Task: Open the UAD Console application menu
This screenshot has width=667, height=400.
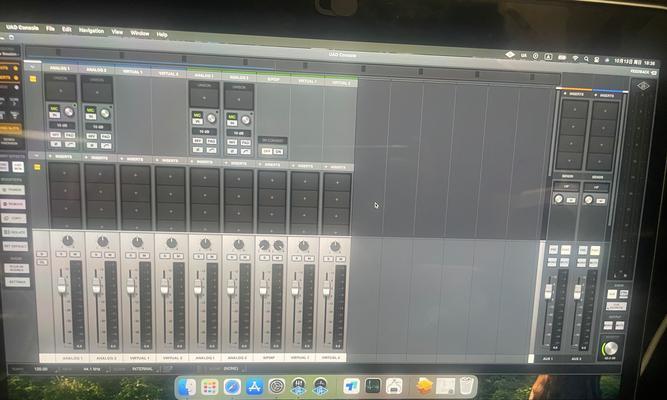Action: pyautogui.click(x=22, y=27)
